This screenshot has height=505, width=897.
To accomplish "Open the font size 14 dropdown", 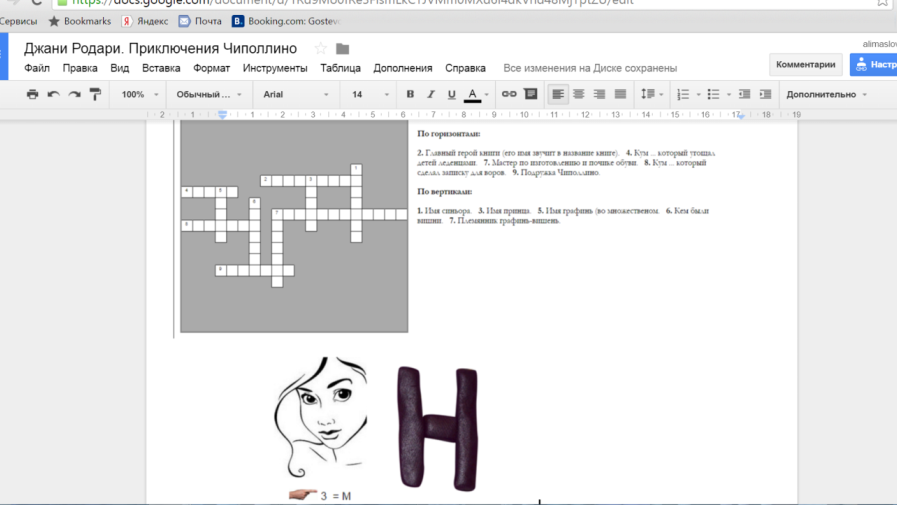I will (370, 94).
